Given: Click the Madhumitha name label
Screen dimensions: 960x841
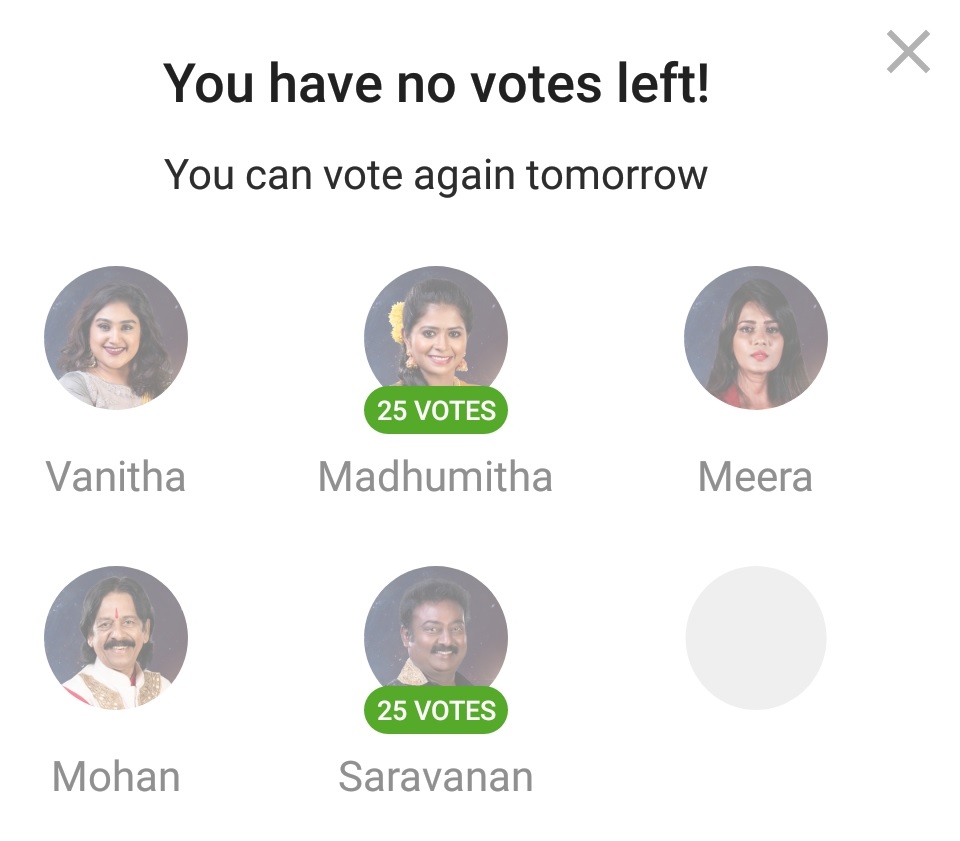Looking at the screenshot, I should tap(435, 477).
